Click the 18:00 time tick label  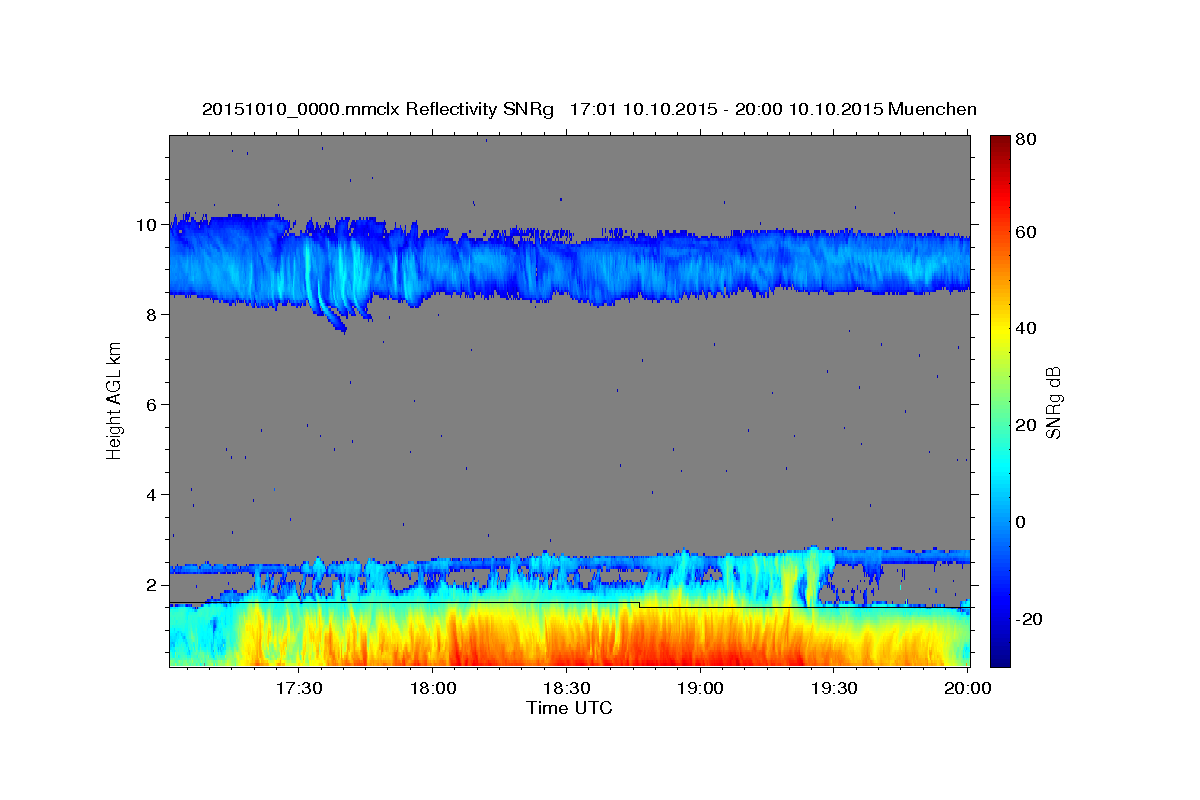pos(433,689)
